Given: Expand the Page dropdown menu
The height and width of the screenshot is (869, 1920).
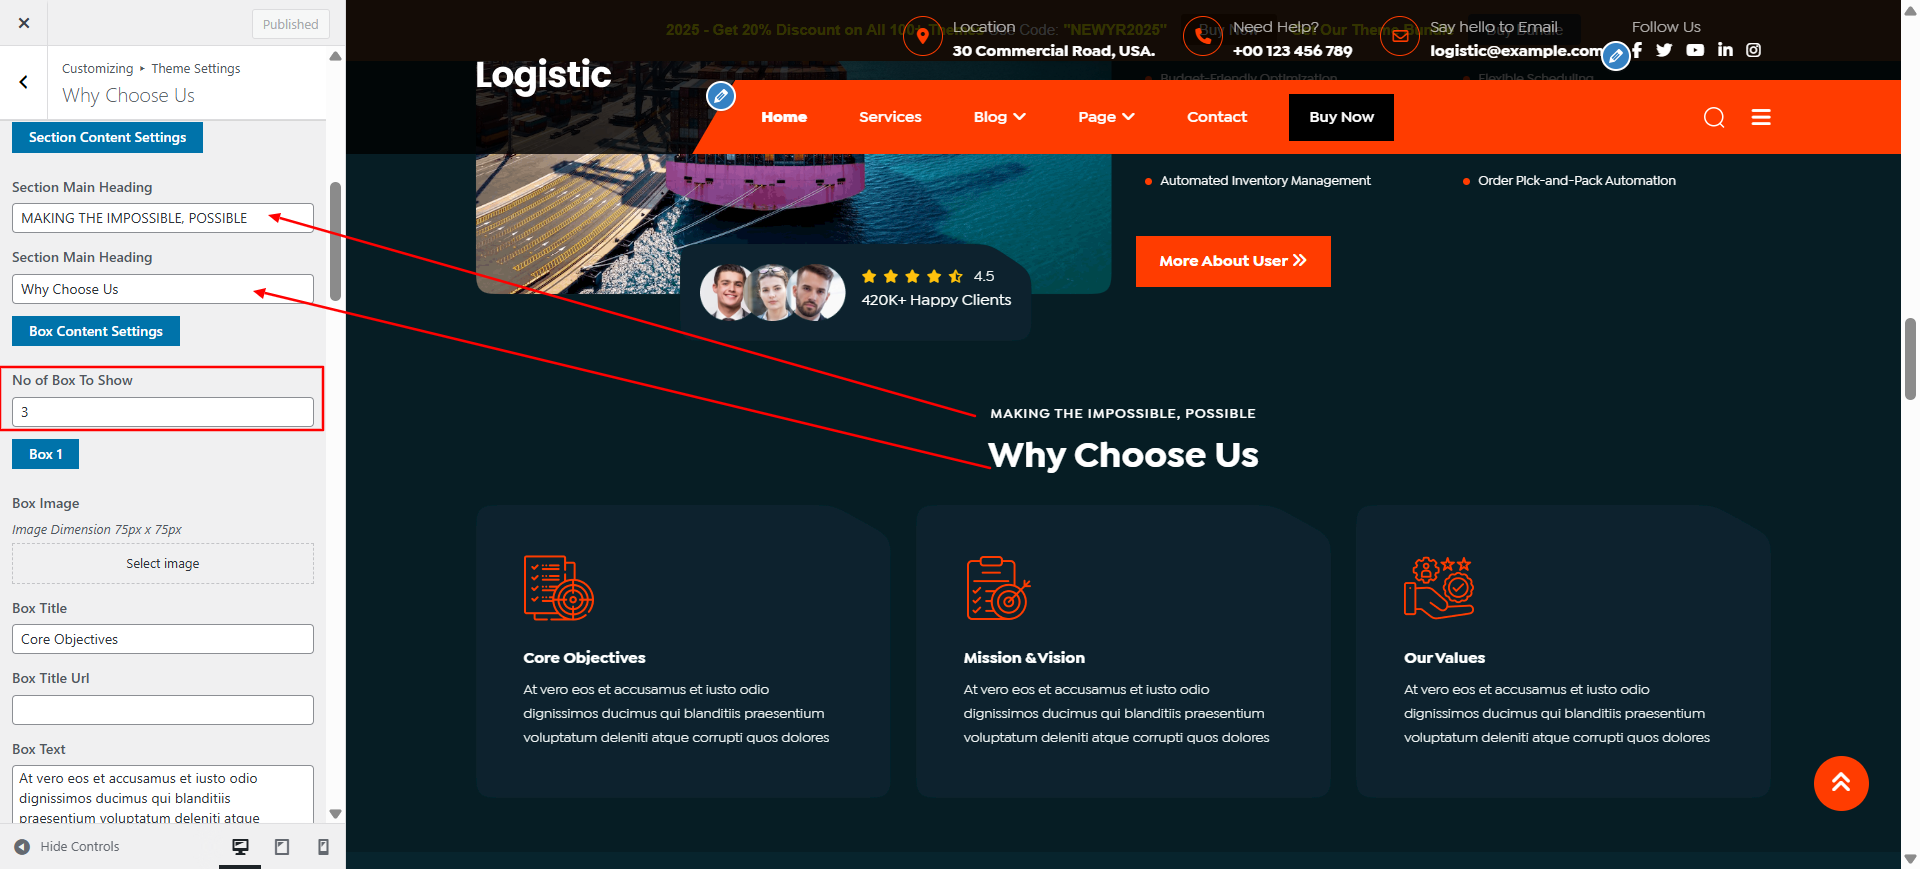Looking at the screenshot, I should tap(1106, 117).
